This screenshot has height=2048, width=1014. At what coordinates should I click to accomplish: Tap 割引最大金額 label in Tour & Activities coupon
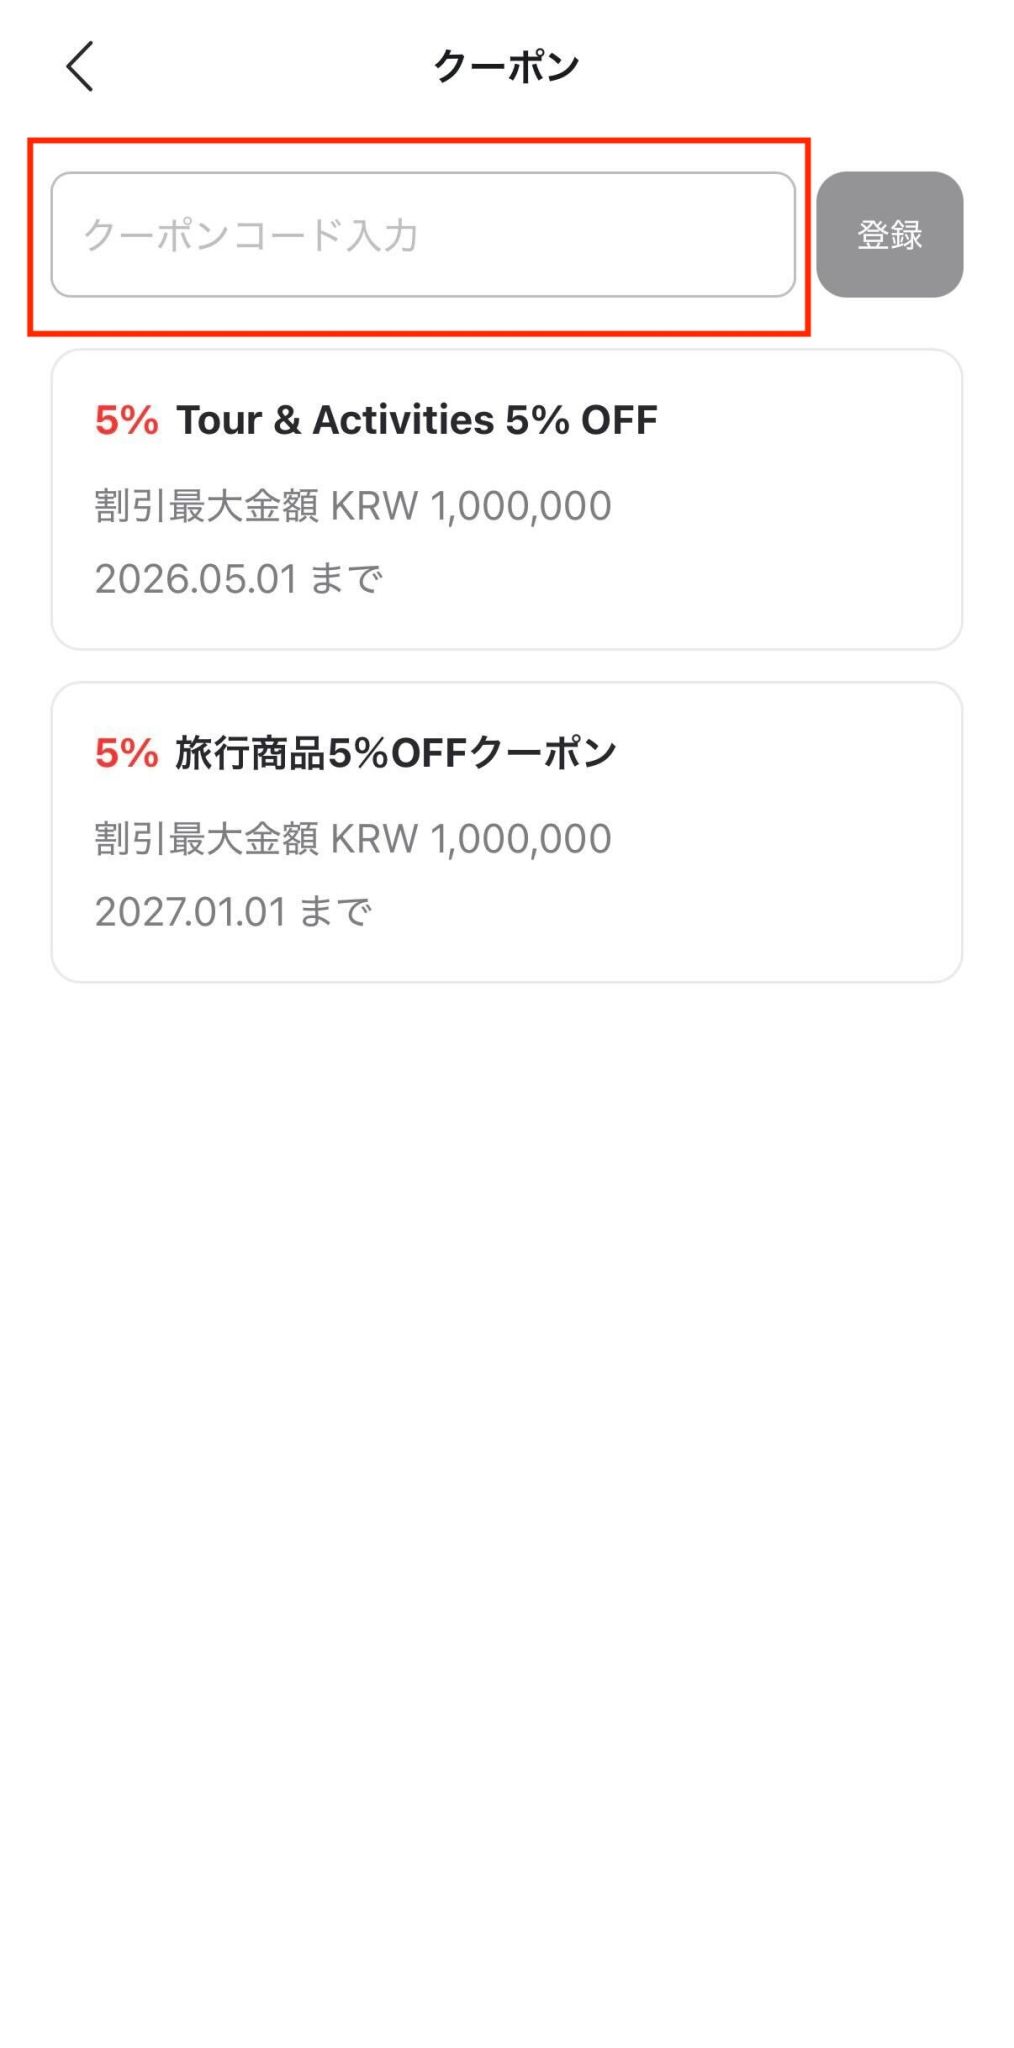coord(207,506)
